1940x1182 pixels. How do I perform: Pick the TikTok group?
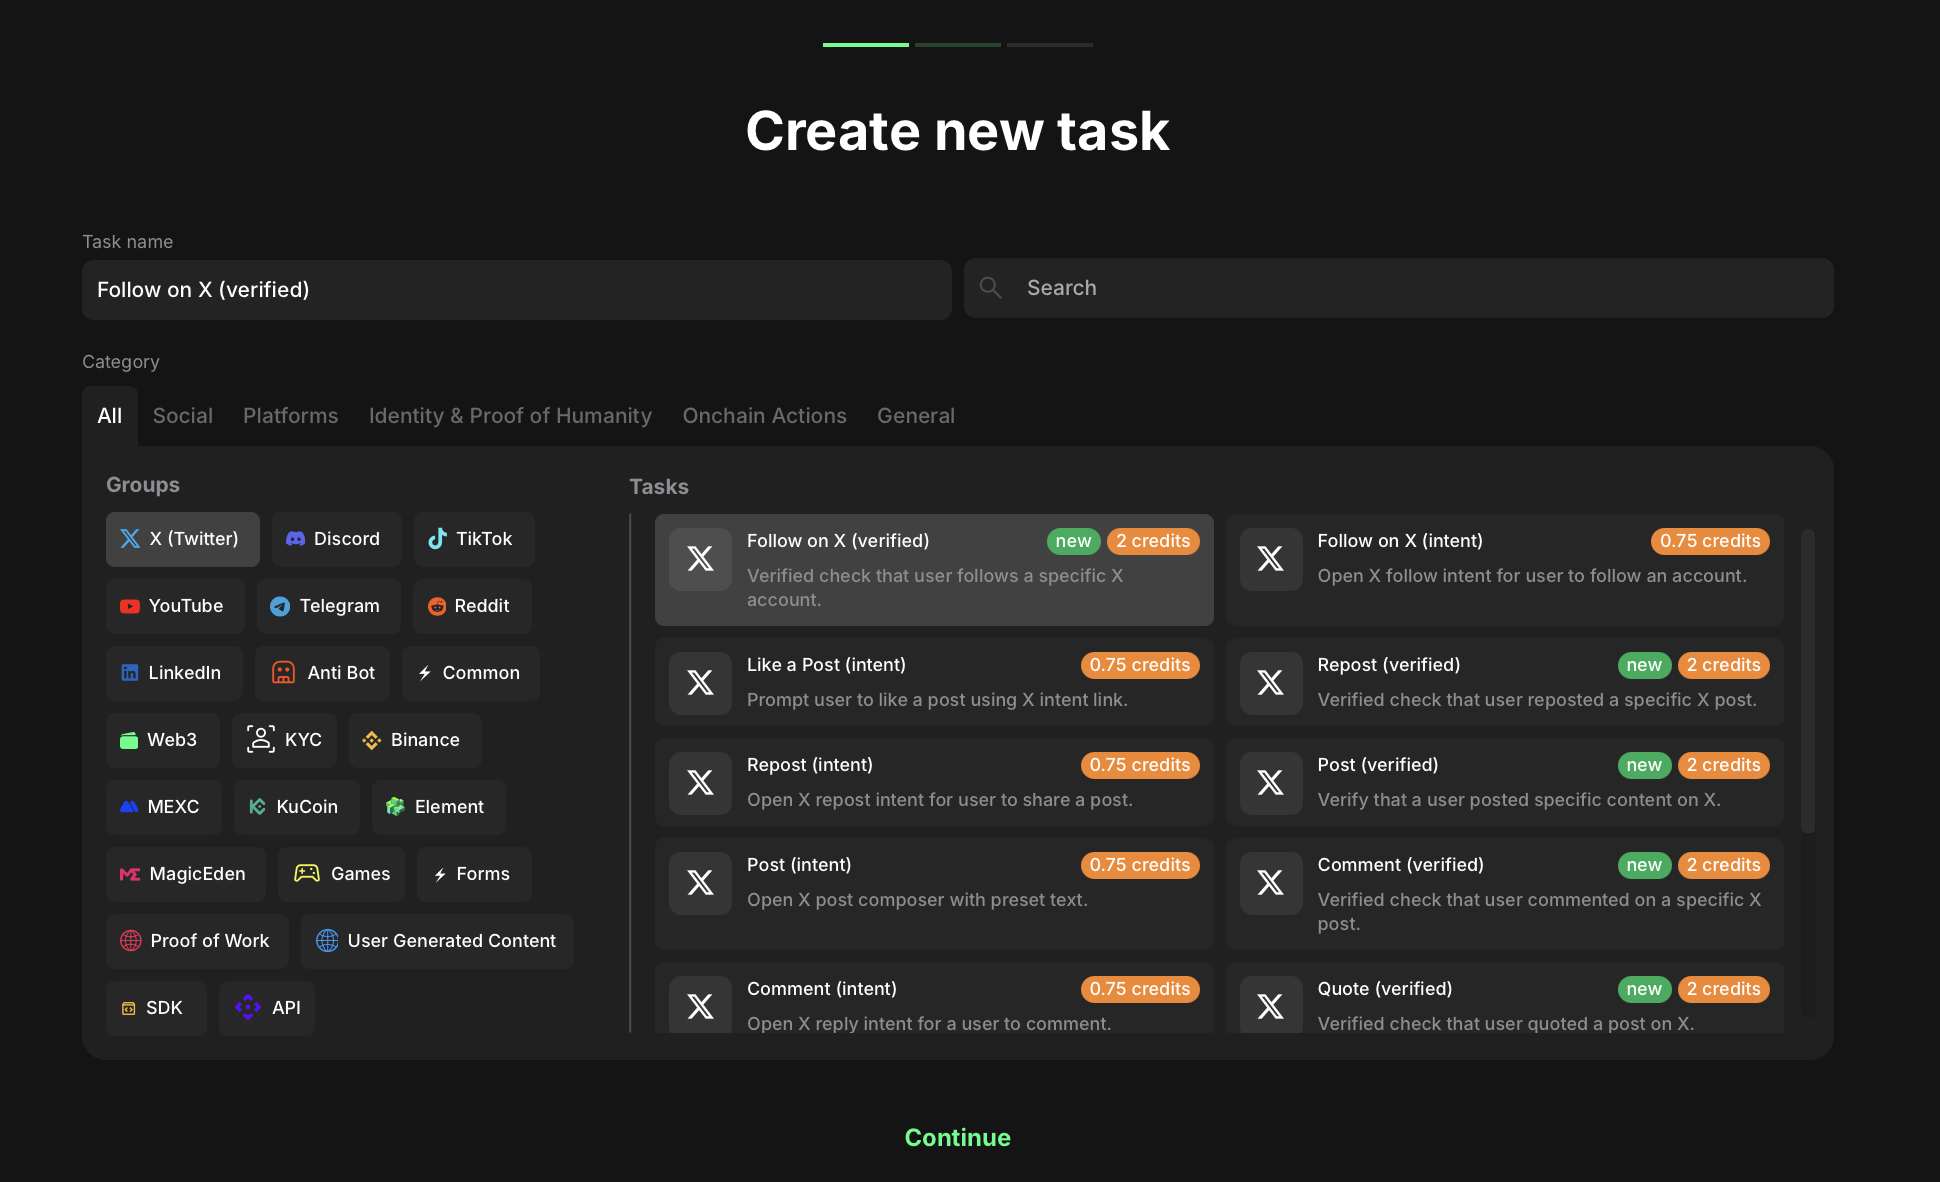click(473, 539)
